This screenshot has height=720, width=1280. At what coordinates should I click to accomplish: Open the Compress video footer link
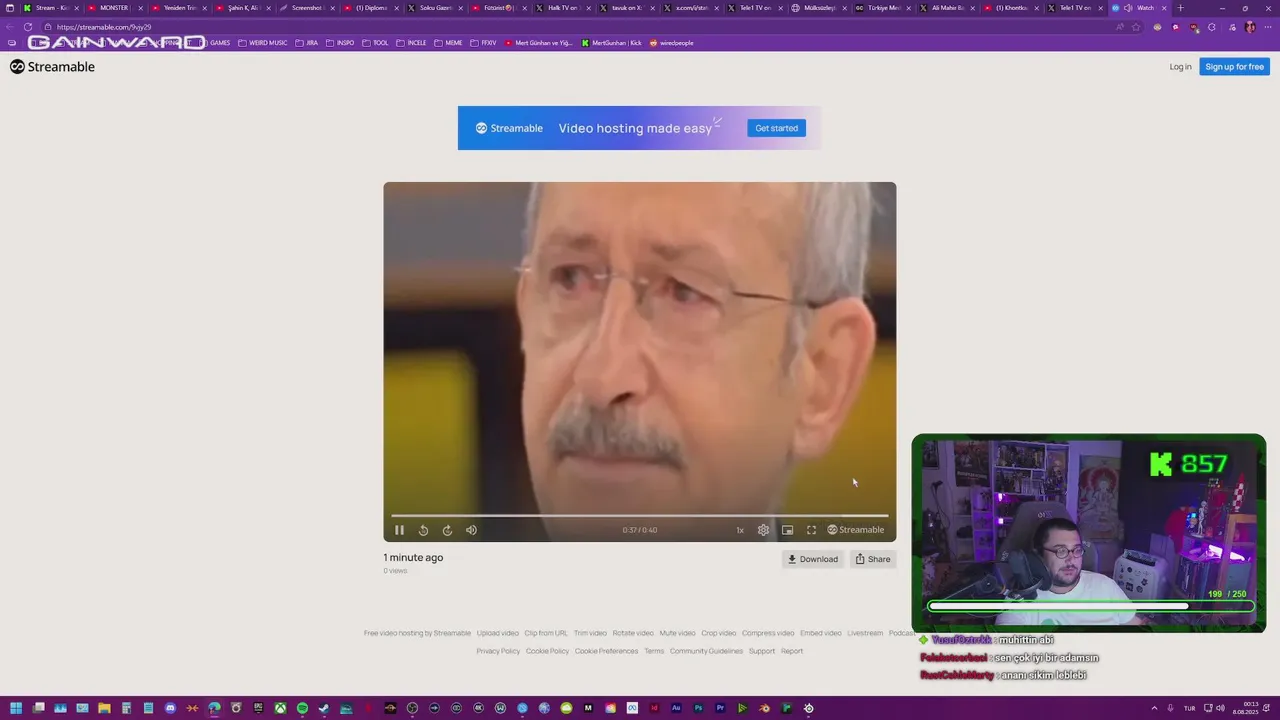pyautogui.click(x=768, y=633)
